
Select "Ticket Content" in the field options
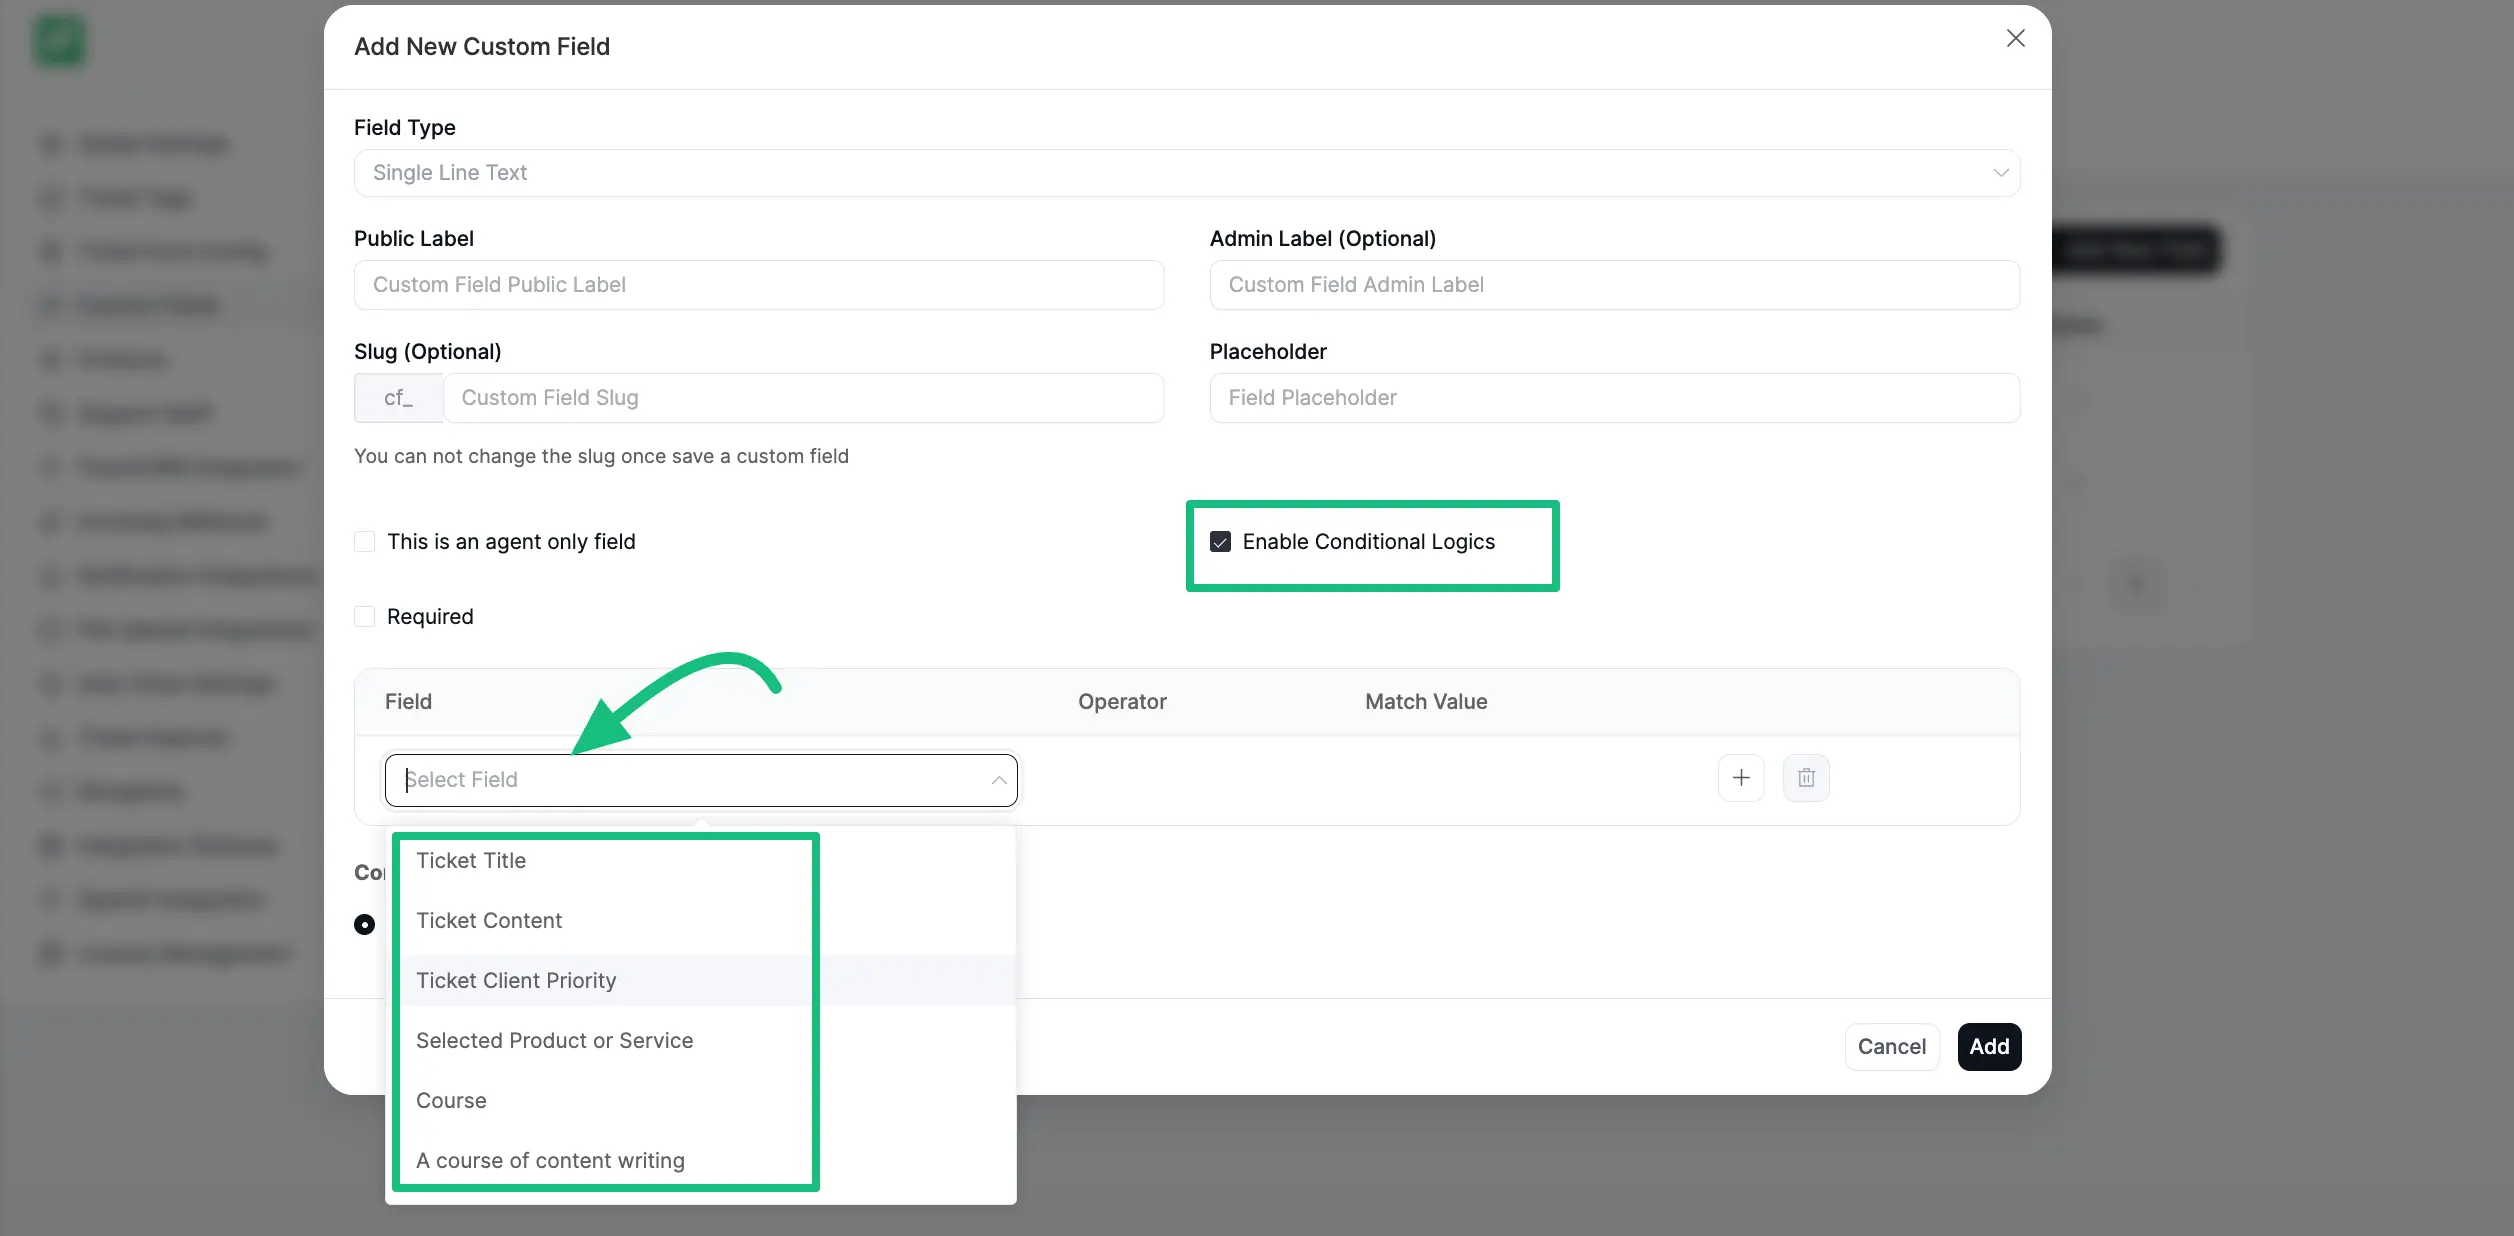(x=489, y=920)
